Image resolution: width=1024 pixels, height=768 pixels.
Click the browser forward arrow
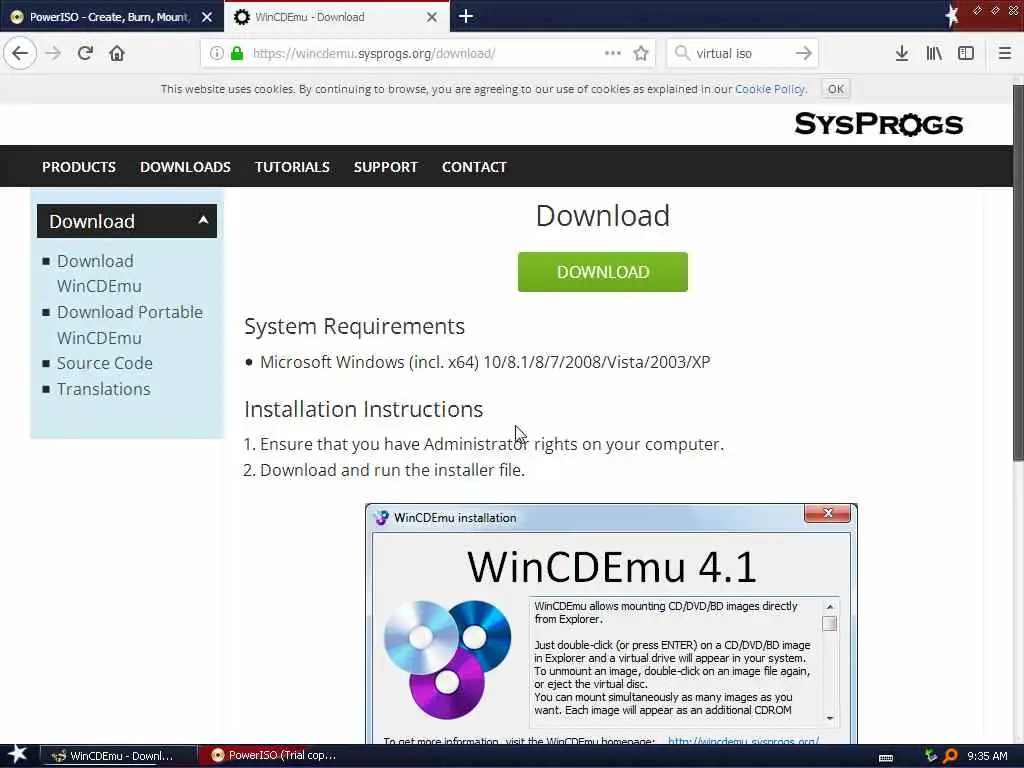(x=54, y=53)
